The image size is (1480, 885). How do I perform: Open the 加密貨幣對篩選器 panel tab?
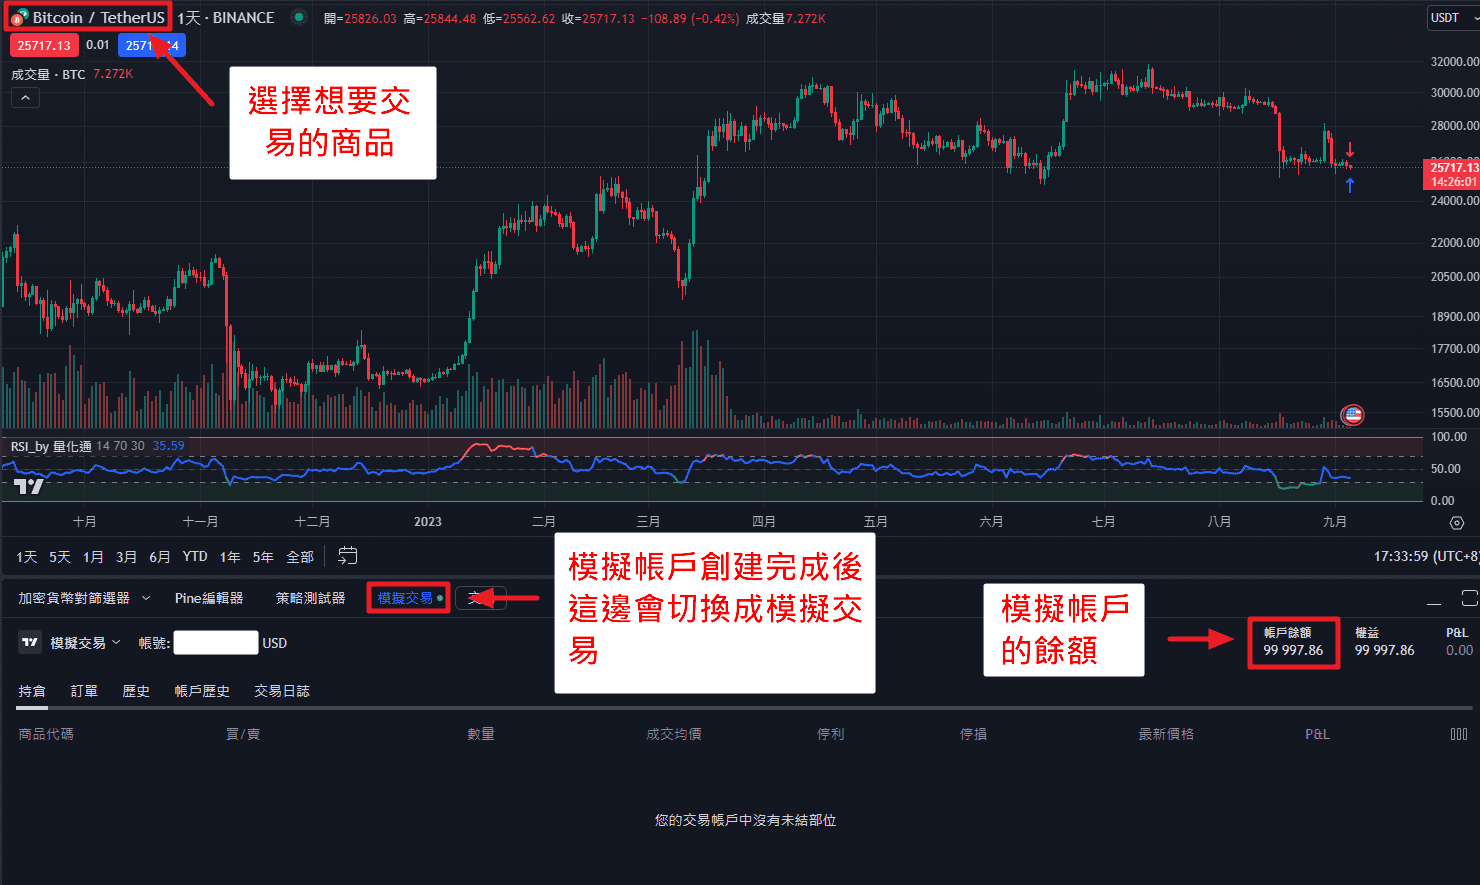(x=74, y=598)
